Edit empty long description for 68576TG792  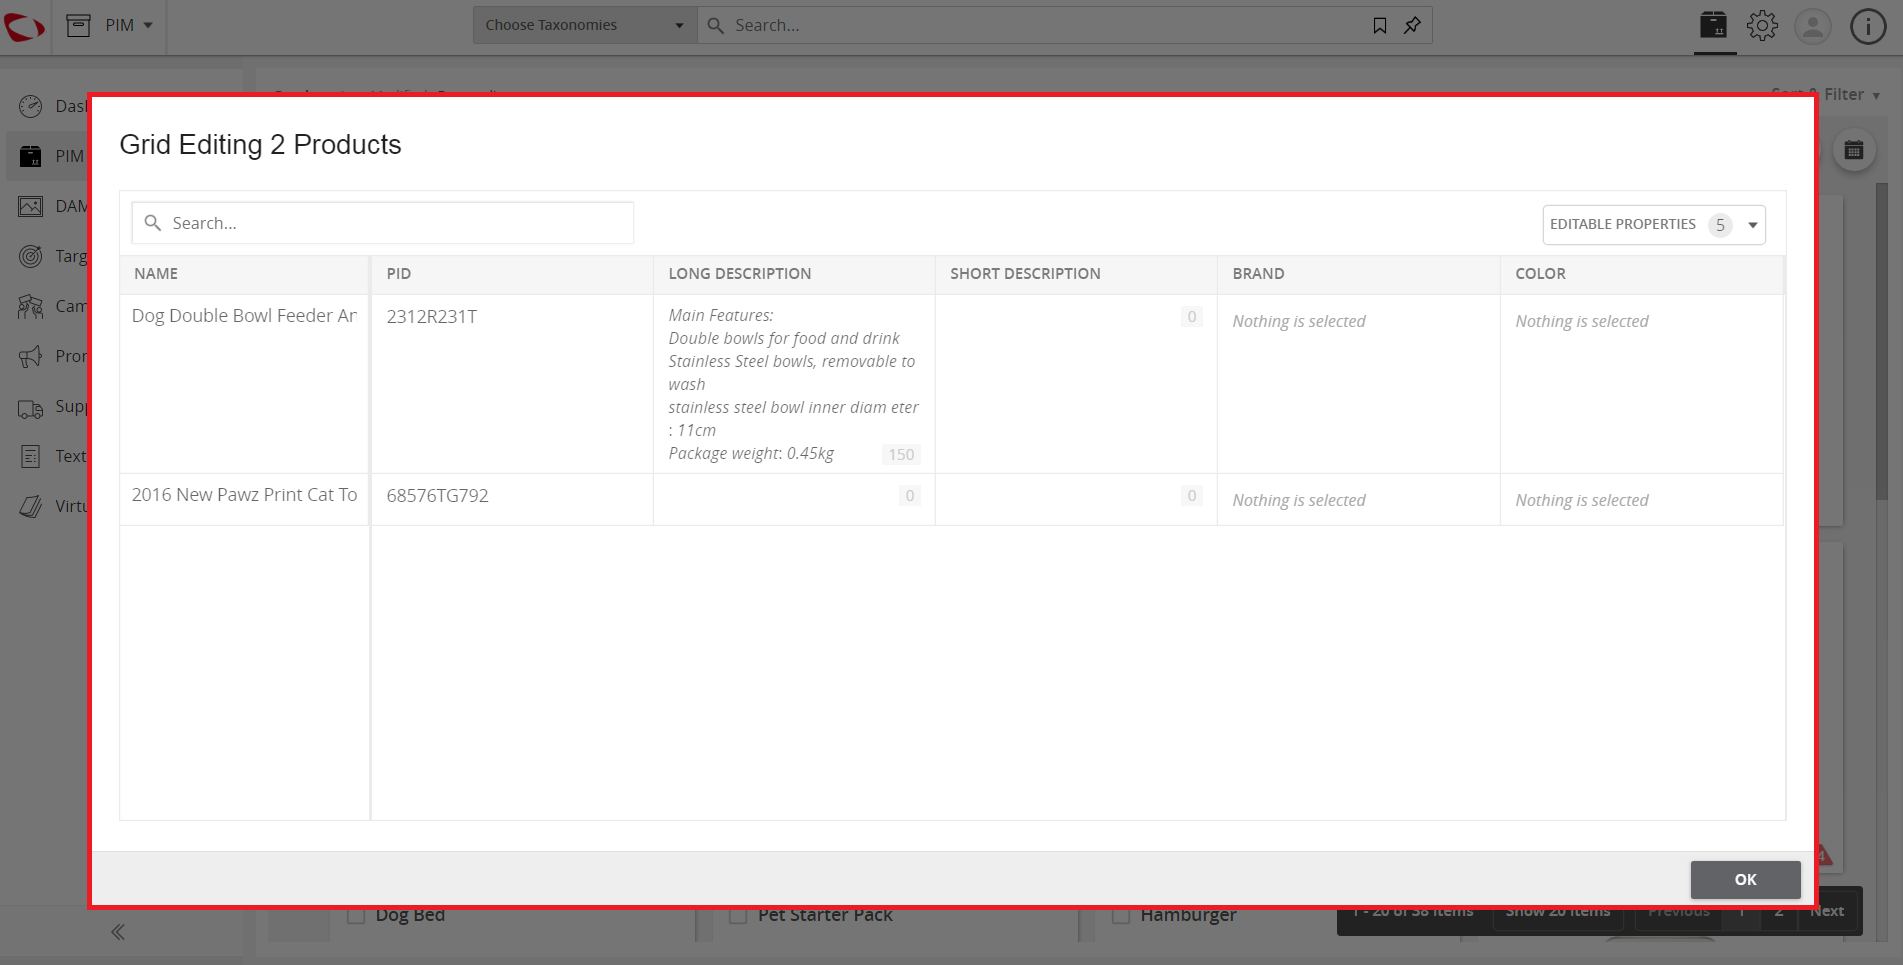(794, 499)
